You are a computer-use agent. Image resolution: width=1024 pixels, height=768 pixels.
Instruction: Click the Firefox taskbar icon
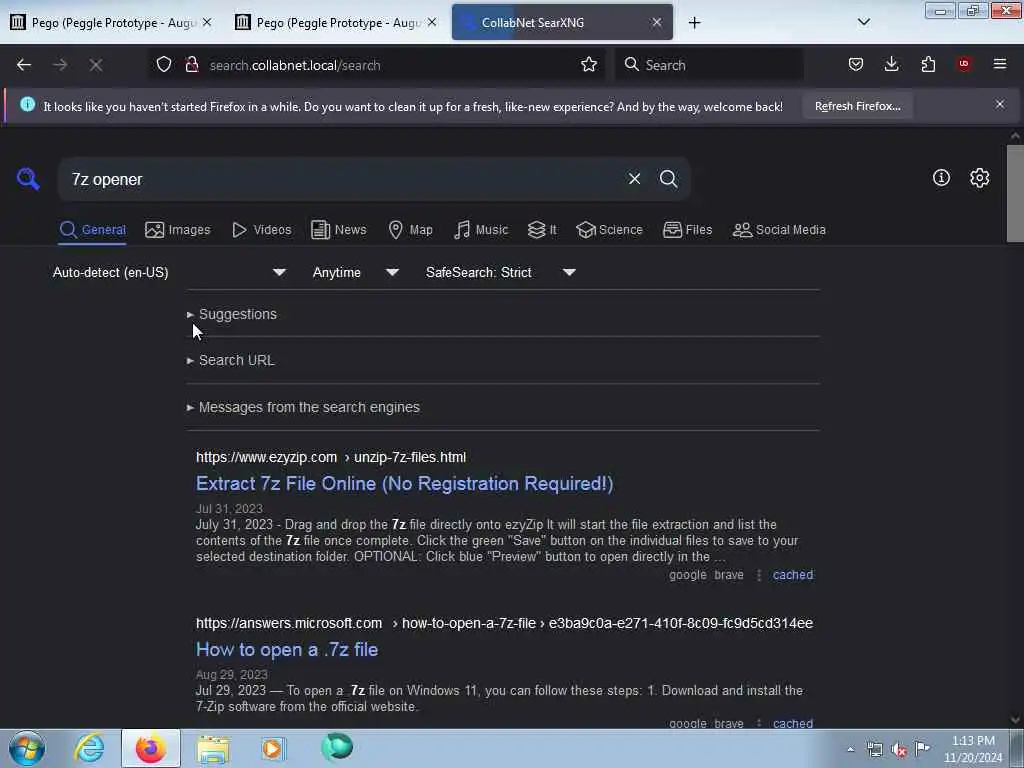point(150,748)
